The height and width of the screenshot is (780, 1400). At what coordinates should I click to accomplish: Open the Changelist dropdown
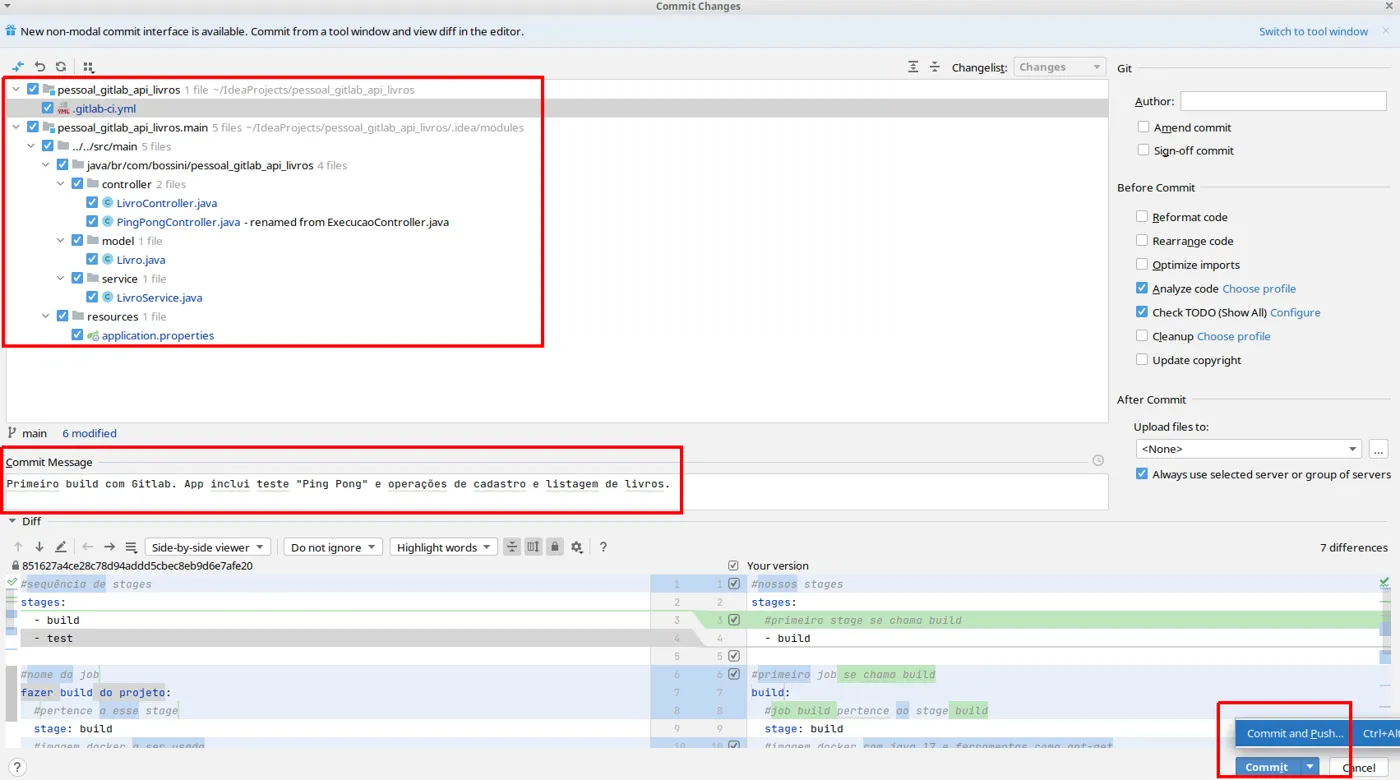click(x=1060, y=67)
